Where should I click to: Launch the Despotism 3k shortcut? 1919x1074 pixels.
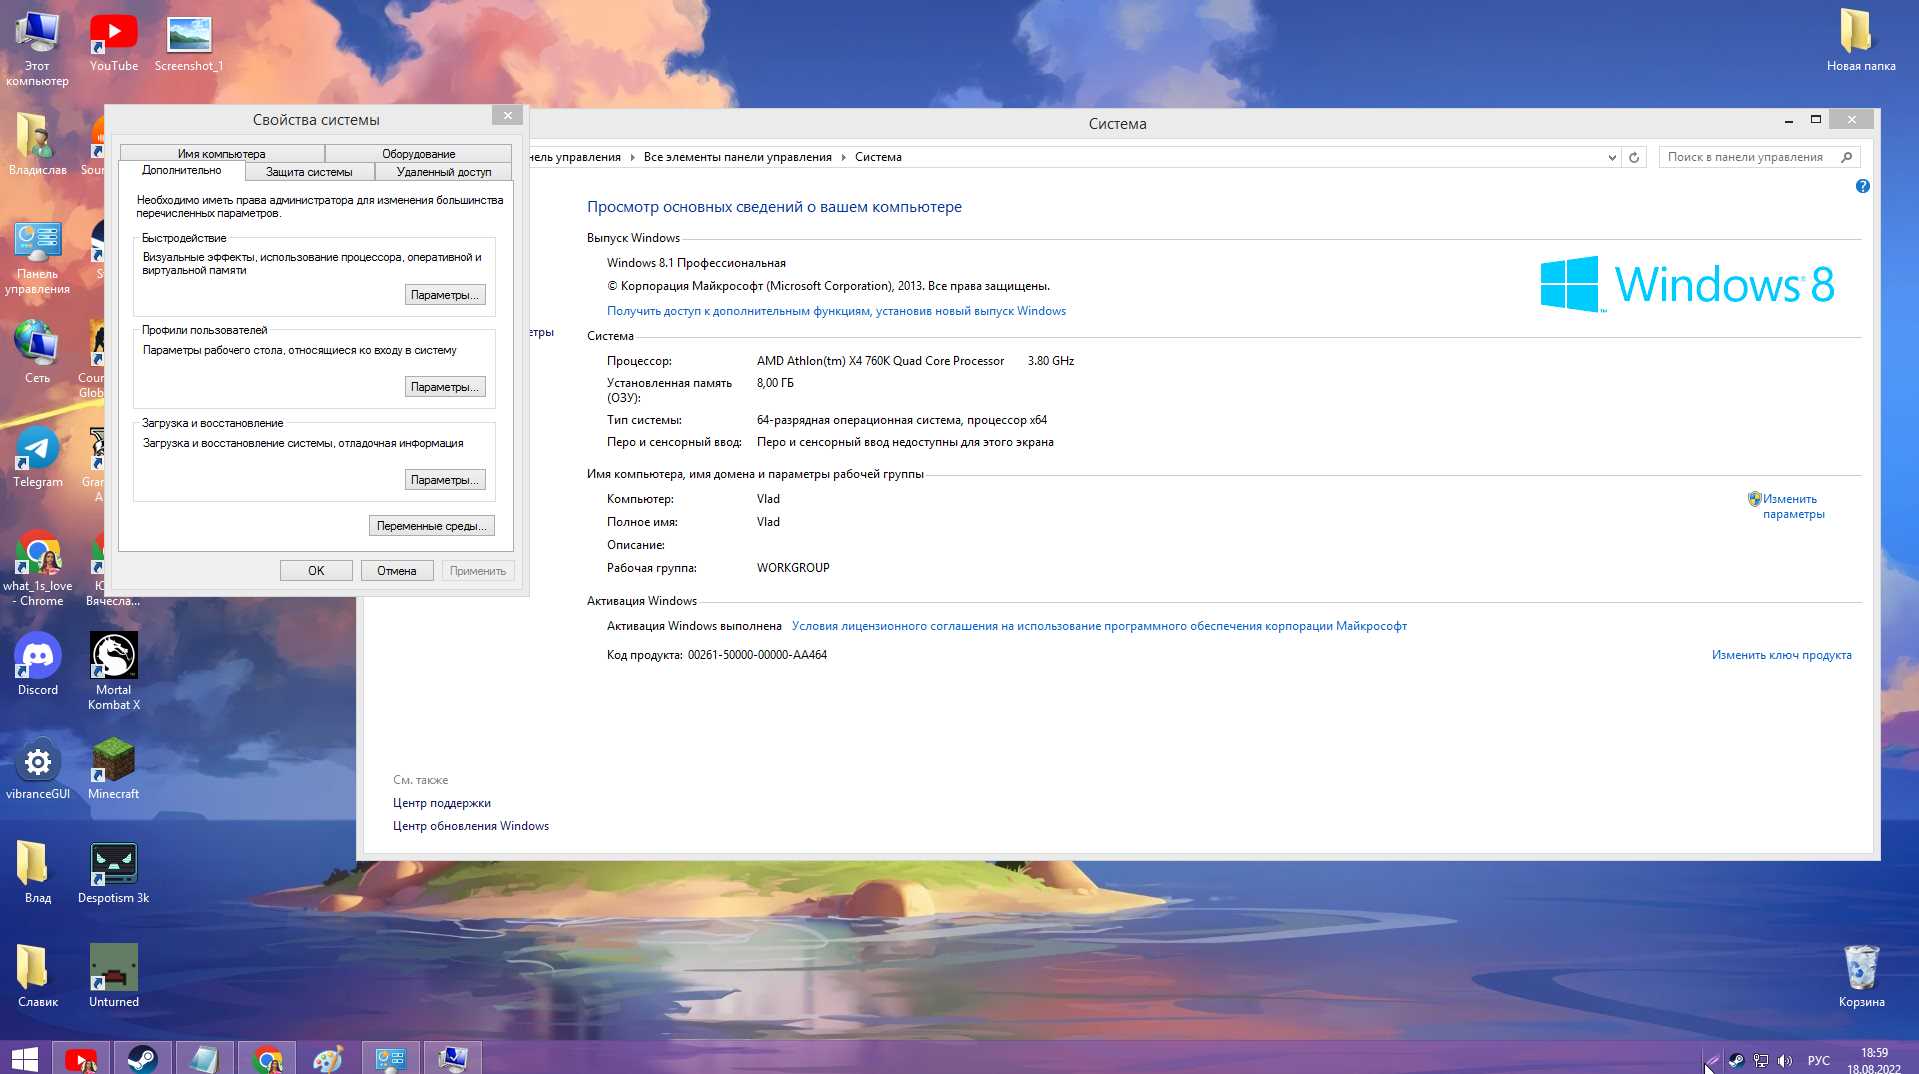[x=114, y=873]
